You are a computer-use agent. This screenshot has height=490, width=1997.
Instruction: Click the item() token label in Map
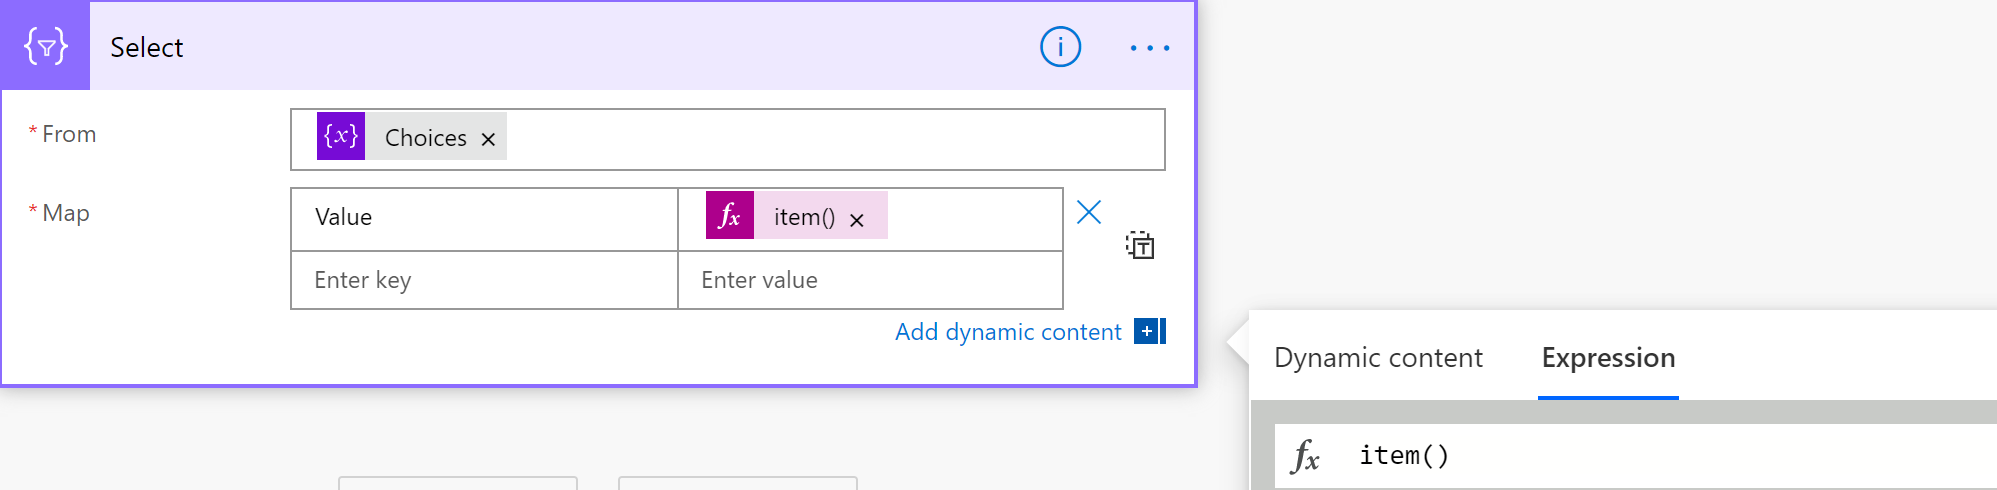click(x=804, y=217)
